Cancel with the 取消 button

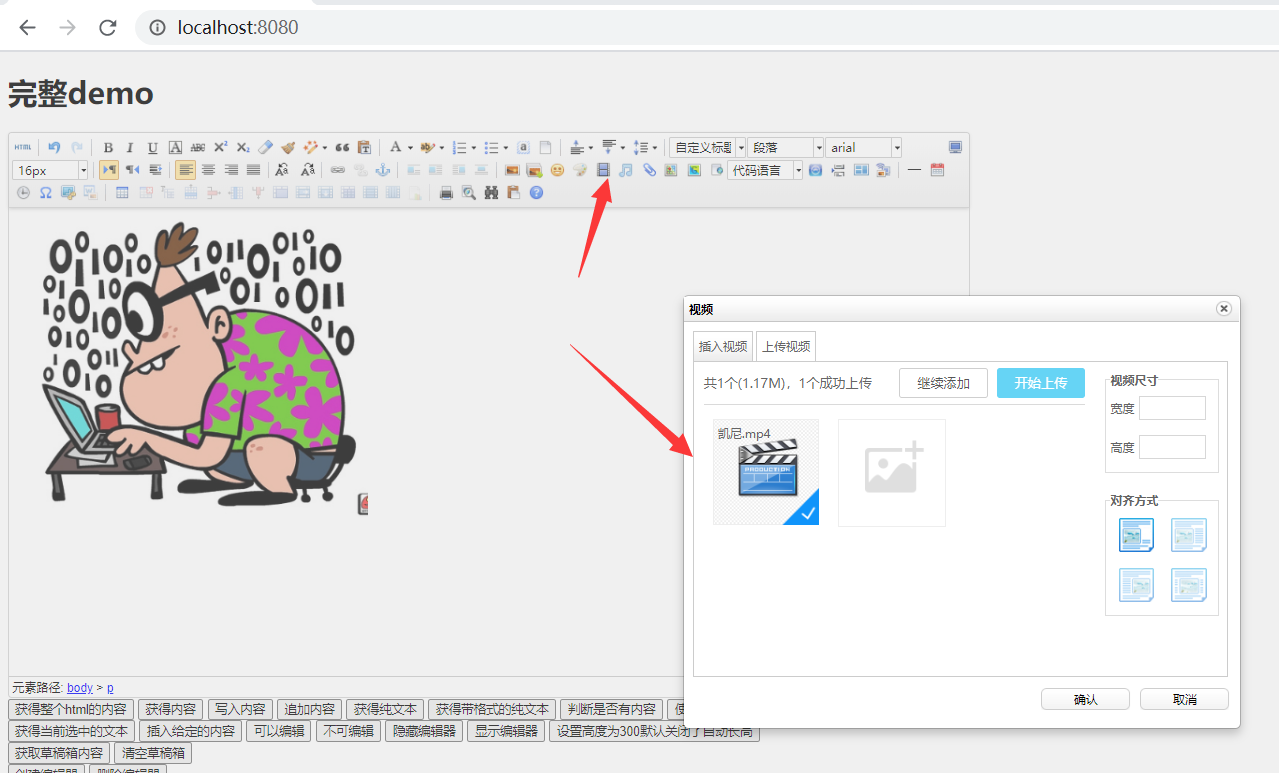tap(1184, 700)
